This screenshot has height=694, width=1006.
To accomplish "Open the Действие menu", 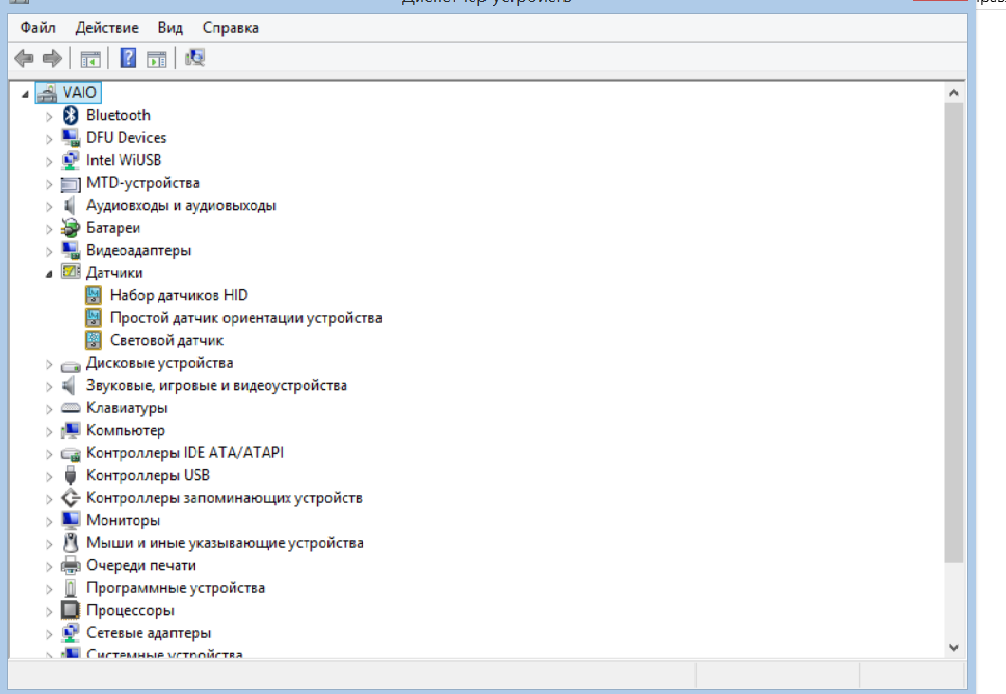I will coord(107,28).
